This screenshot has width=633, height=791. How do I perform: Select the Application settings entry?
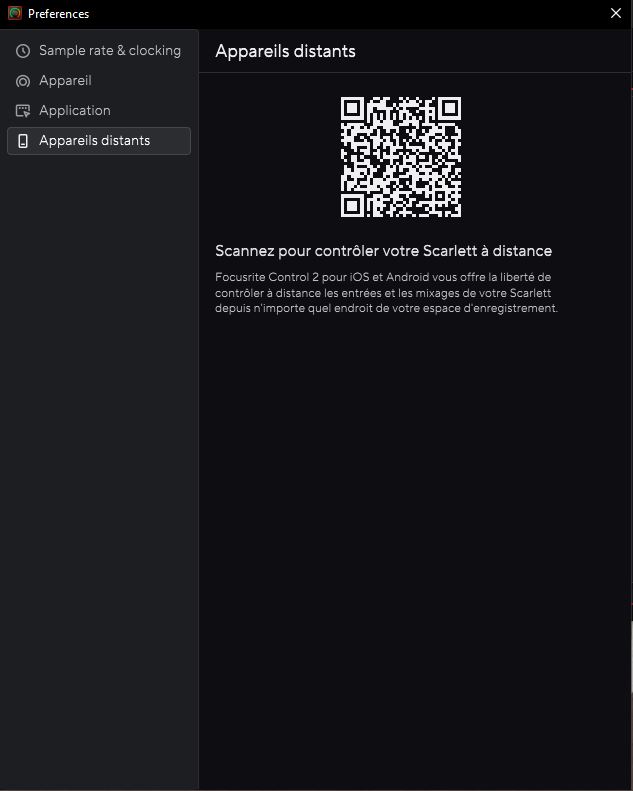click(99, 110)
